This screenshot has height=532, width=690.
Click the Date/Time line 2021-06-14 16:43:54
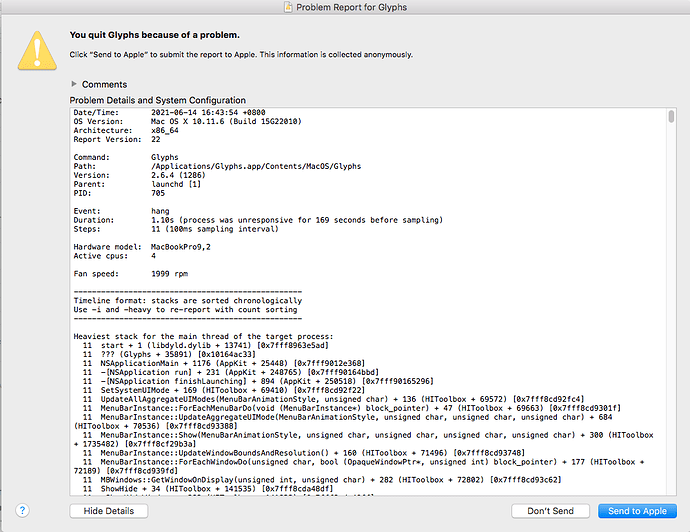(169, 113)
